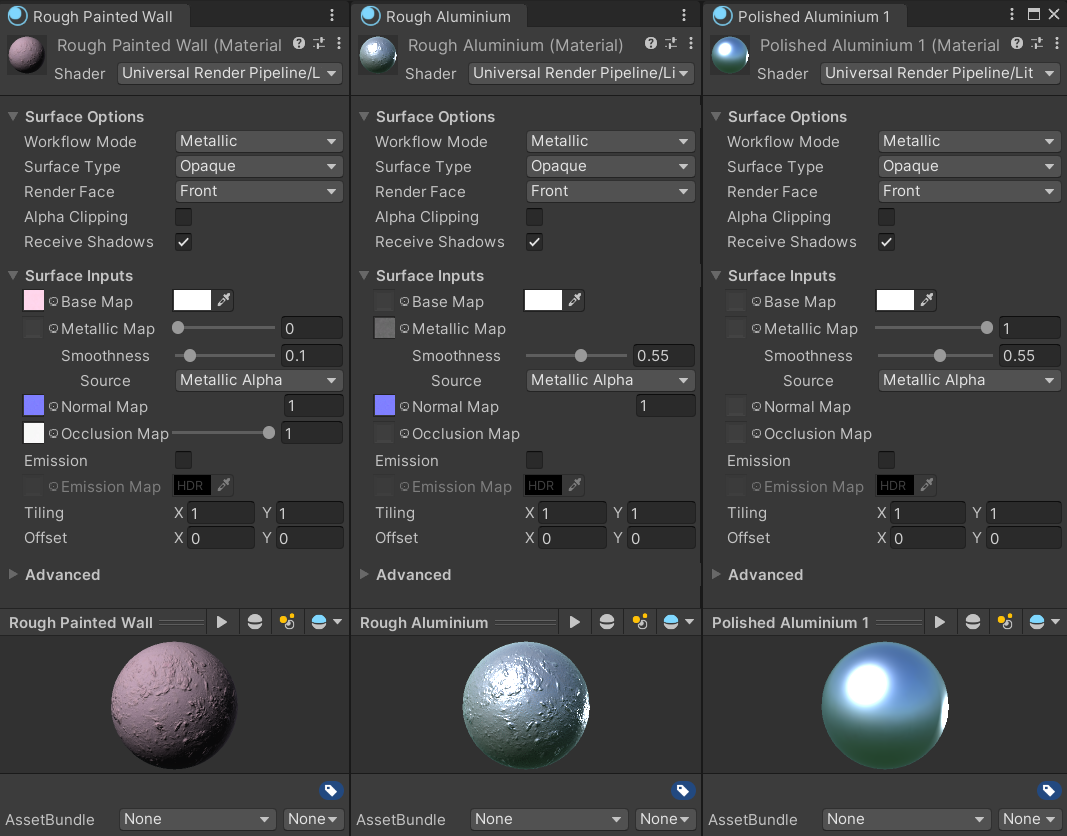
Task: Open the Workflow Mode dropdown on Rough Painted Wall
Action: (x=258, y=141)
